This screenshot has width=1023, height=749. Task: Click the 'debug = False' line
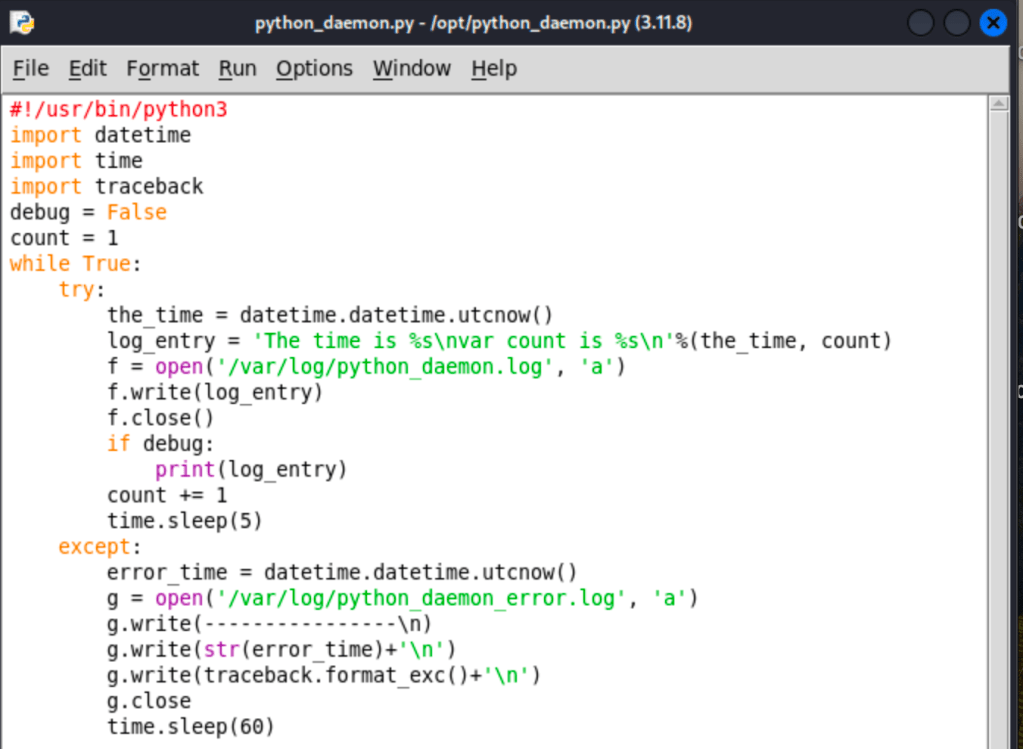[x=88, y=212]
